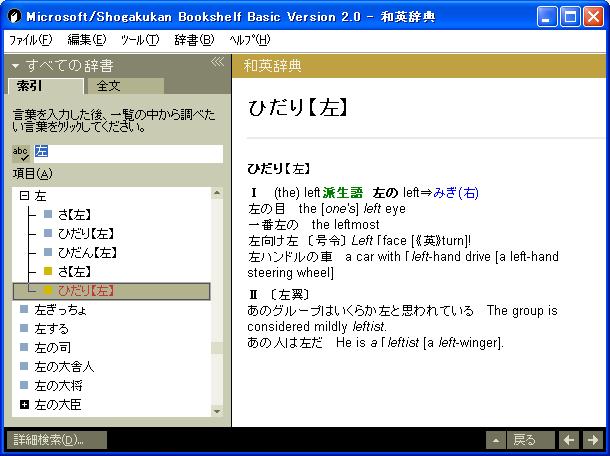Select the 左ぎっちょ entry
Image resolution: width=610 pixels, height=456 pixels.
pos(61,310)
